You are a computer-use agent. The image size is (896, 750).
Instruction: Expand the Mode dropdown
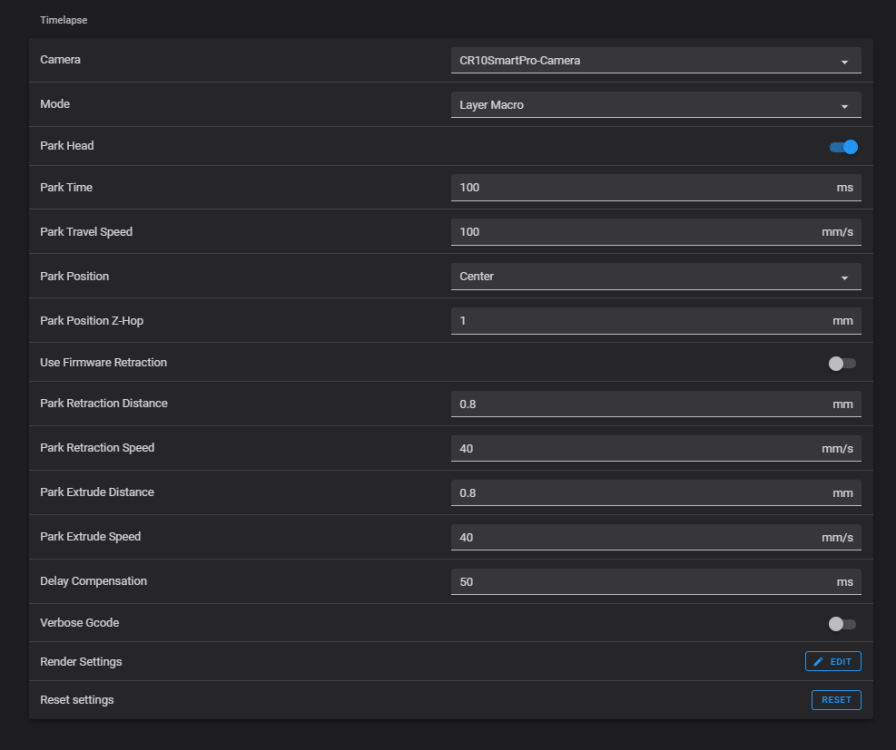(x=655, y=105)
